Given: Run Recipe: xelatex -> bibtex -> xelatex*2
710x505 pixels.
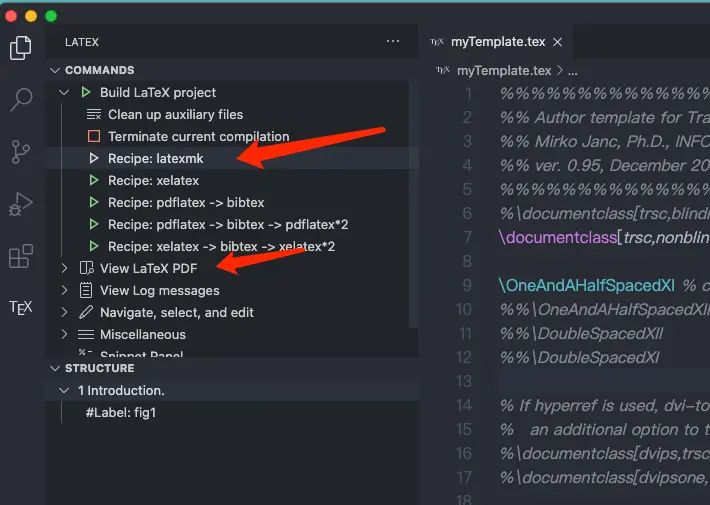Looking at the screenshot, I should click(221, 246).
